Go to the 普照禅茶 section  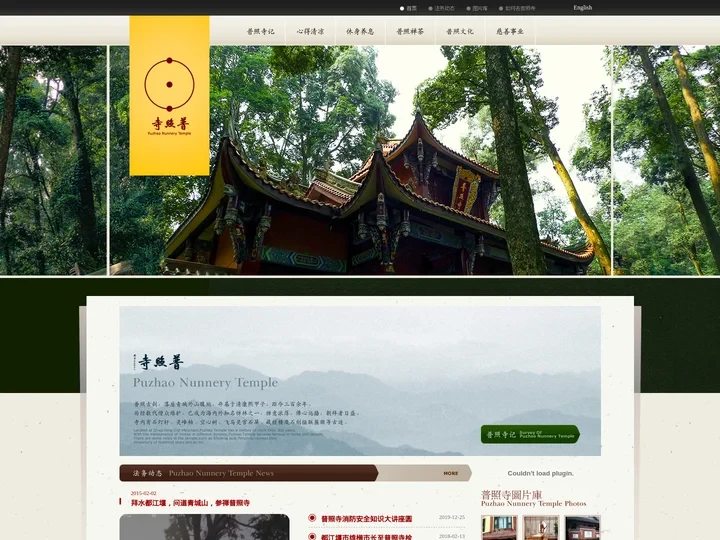[410, 31]
